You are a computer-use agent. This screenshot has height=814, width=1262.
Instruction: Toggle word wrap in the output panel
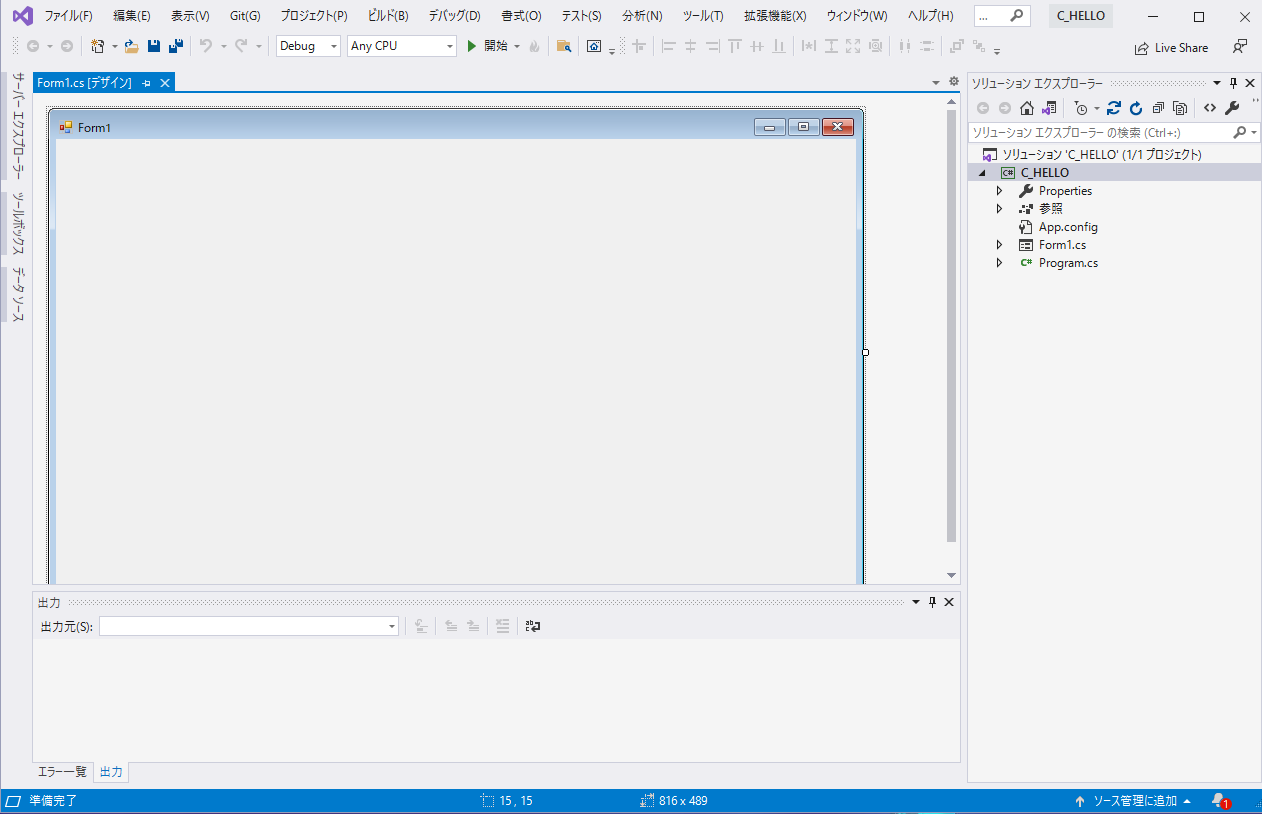tap(533, 626)
